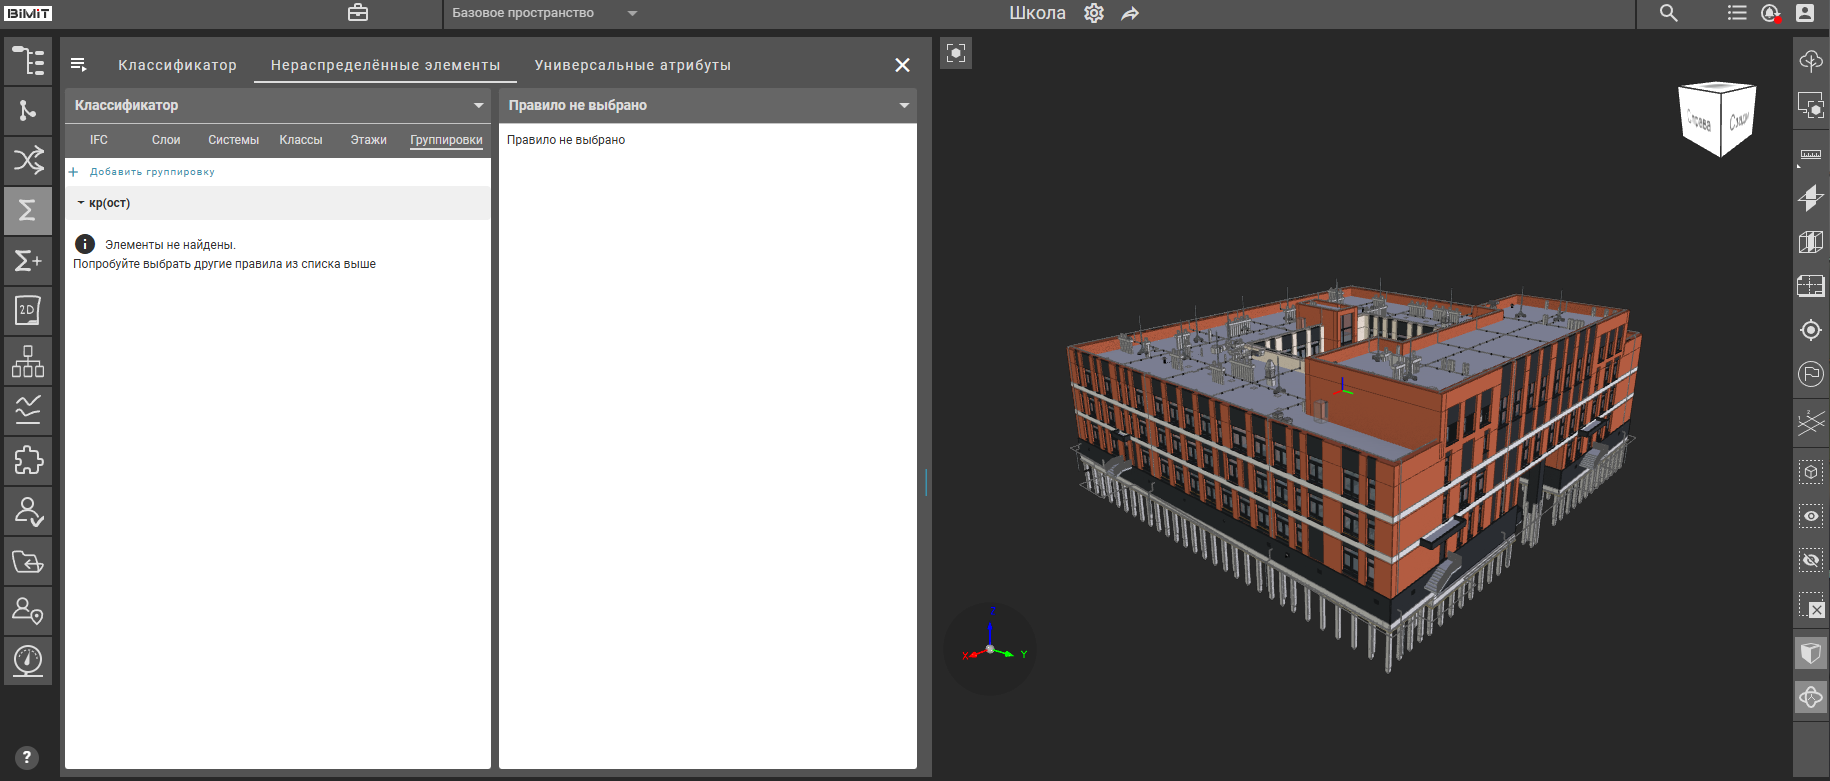Open the Правило не выбрано dropdown
This screenshot has height=781, width=1830.
(x=904, y=105)
